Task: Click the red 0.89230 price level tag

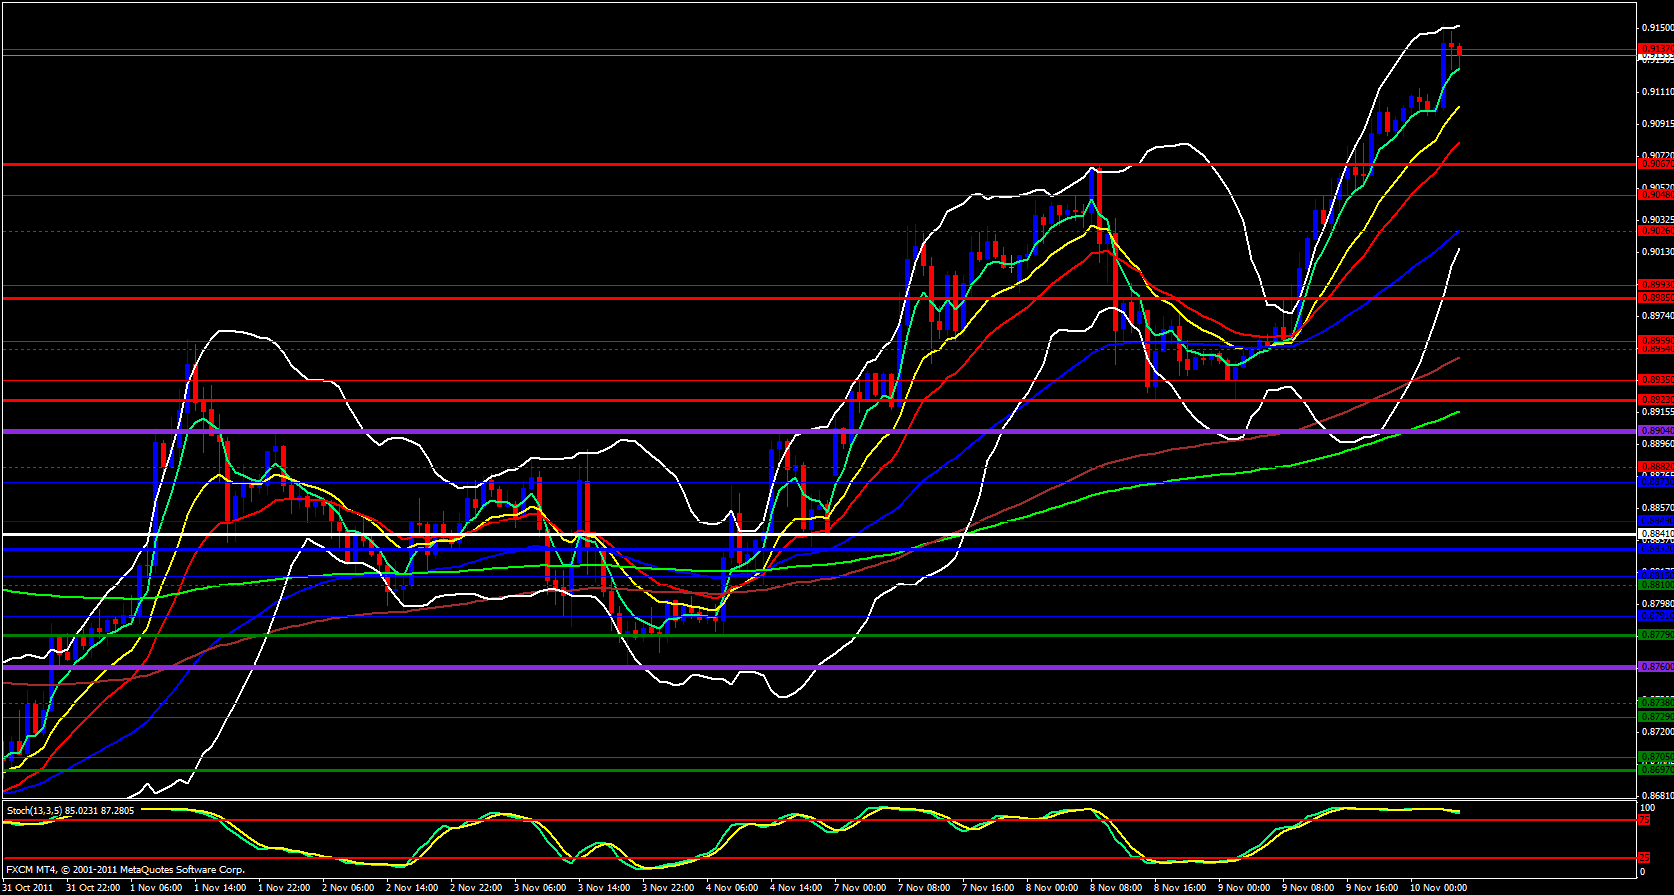Action: pos(1656,400)
